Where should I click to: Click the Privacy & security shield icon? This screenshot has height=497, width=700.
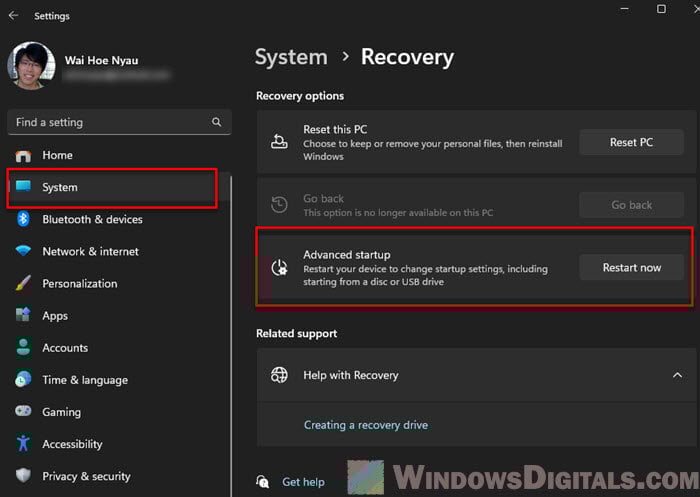coord(23,475)
